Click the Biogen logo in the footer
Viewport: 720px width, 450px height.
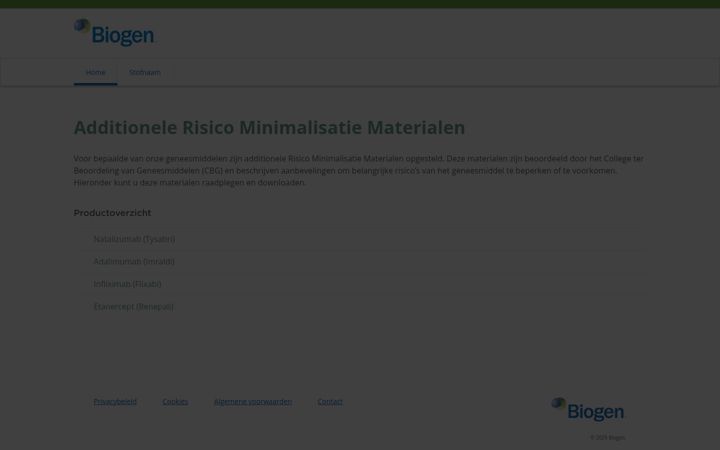point(588,409)
